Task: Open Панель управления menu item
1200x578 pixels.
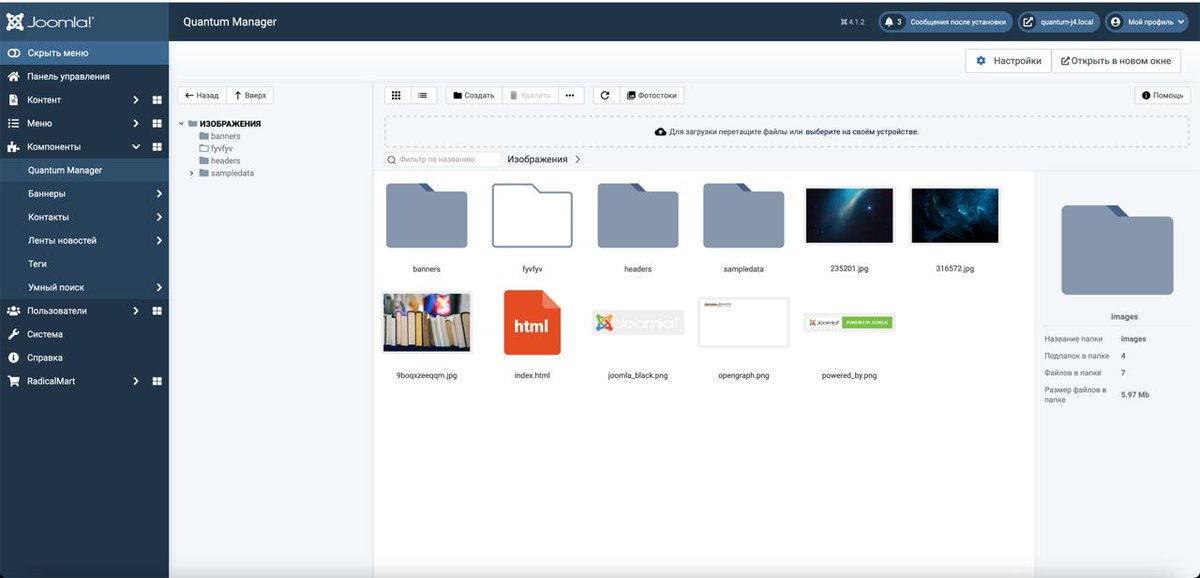Action: [x=69, y=76]
